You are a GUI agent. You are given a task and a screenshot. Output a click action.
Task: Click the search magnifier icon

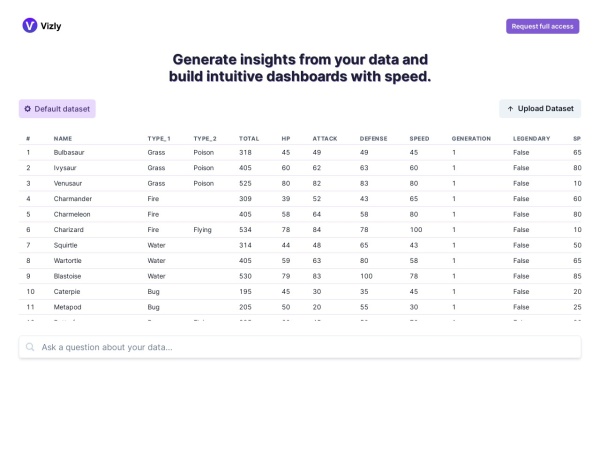pyautogui.click(x=31, y=347)
